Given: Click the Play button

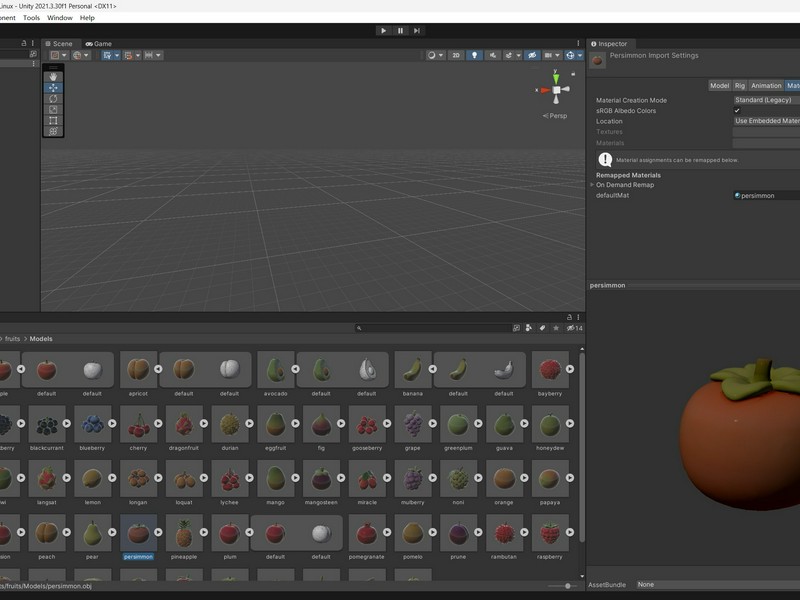Looking at the screenshot, I should [x=384, y=31].
